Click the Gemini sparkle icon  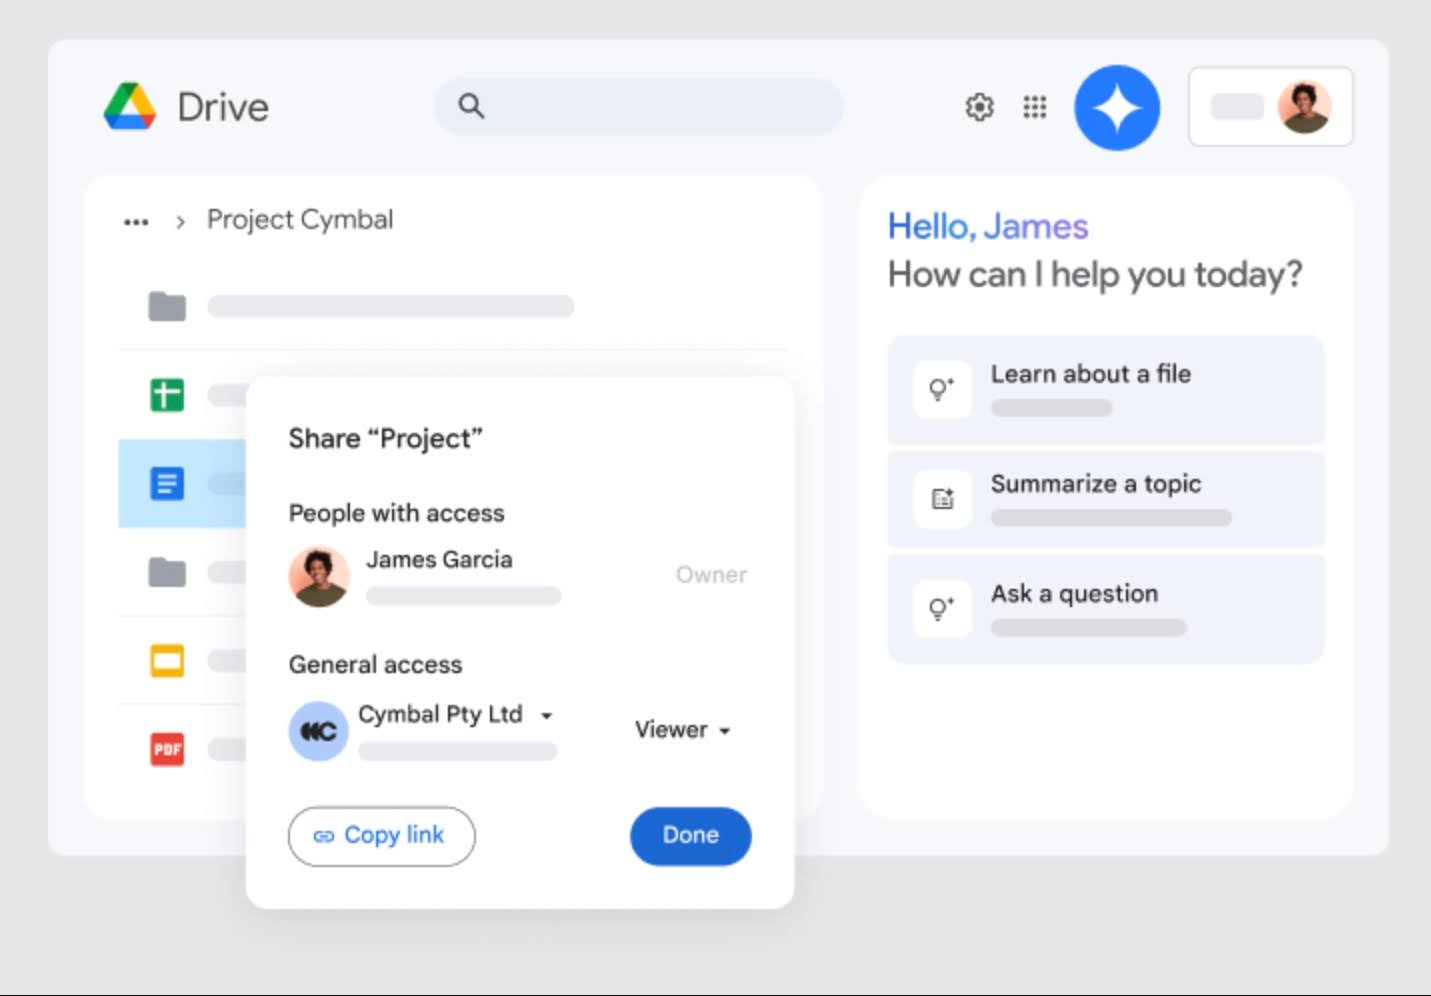coord(1117,107)
